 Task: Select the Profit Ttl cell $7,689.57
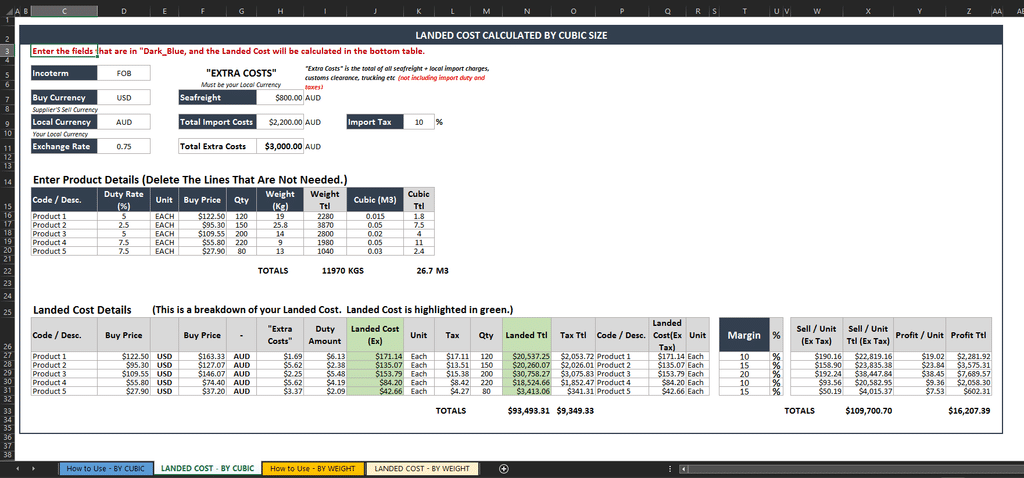click(968, 374)
